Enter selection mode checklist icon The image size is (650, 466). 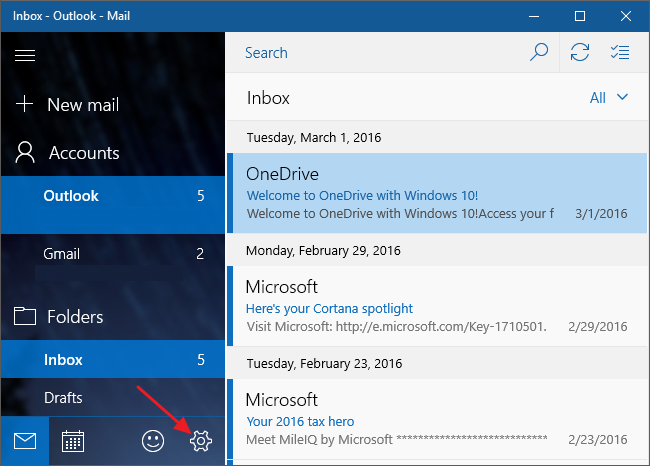[620, 52]
